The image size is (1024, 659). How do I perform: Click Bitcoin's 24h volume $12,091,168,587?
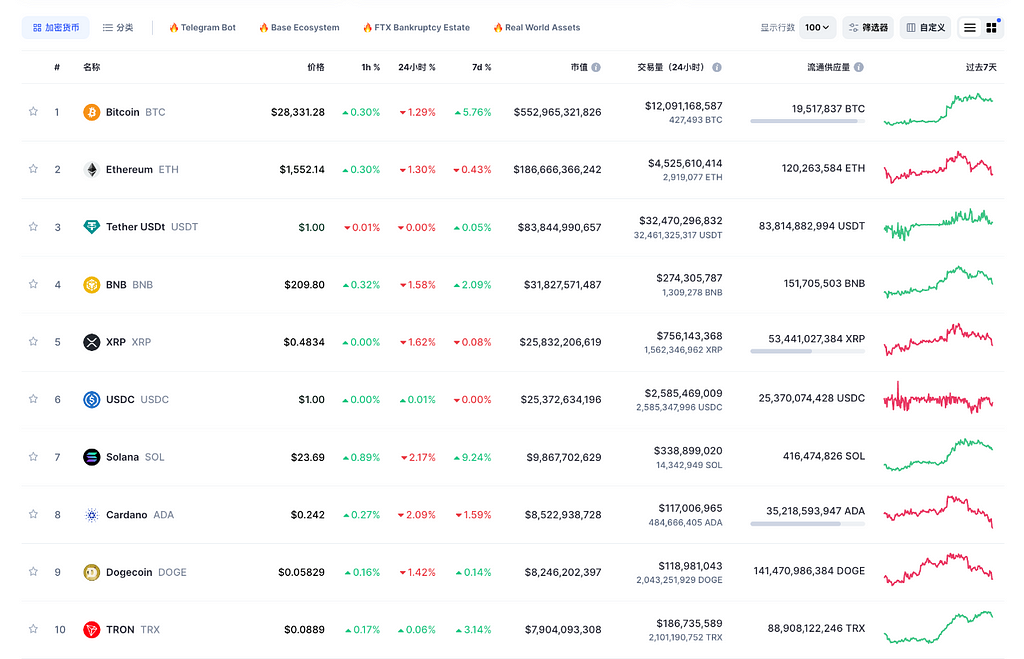(683, 106)
